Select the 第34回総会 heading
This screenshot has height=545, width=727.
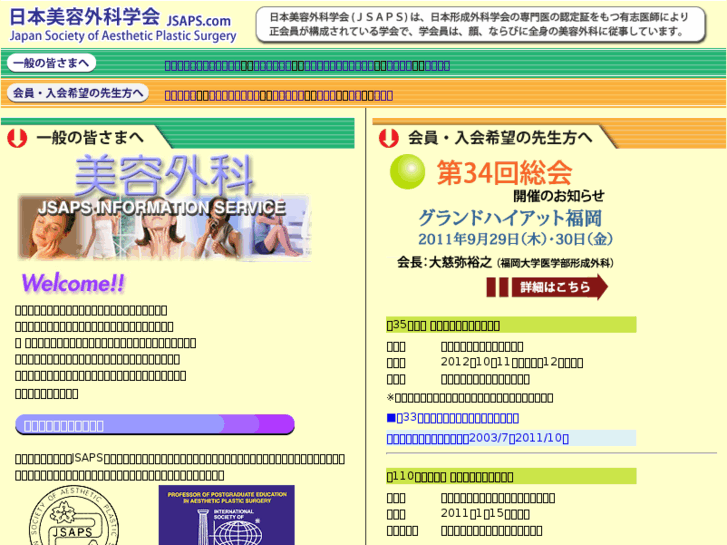504,173
